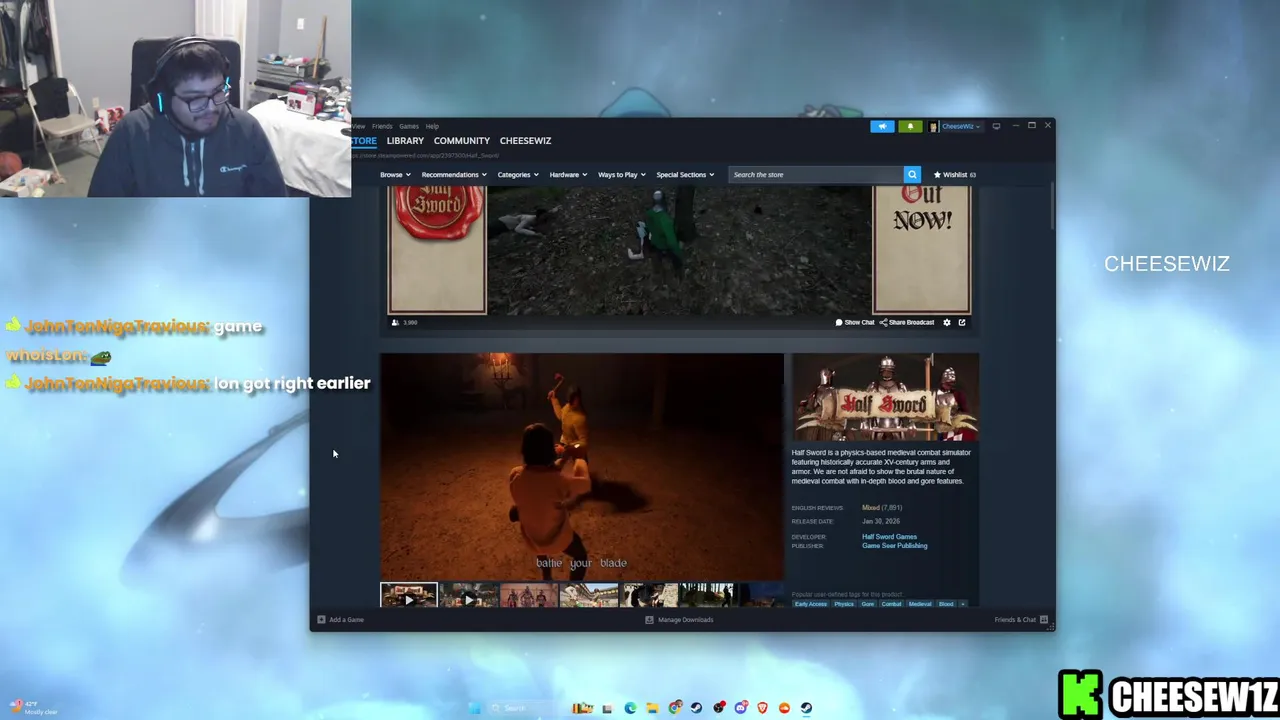The width and height of the screenshot is (1280, 720).
Task: Click the blue announcements megaphone button
Action: pyautogui.click(x=882, y=126)
